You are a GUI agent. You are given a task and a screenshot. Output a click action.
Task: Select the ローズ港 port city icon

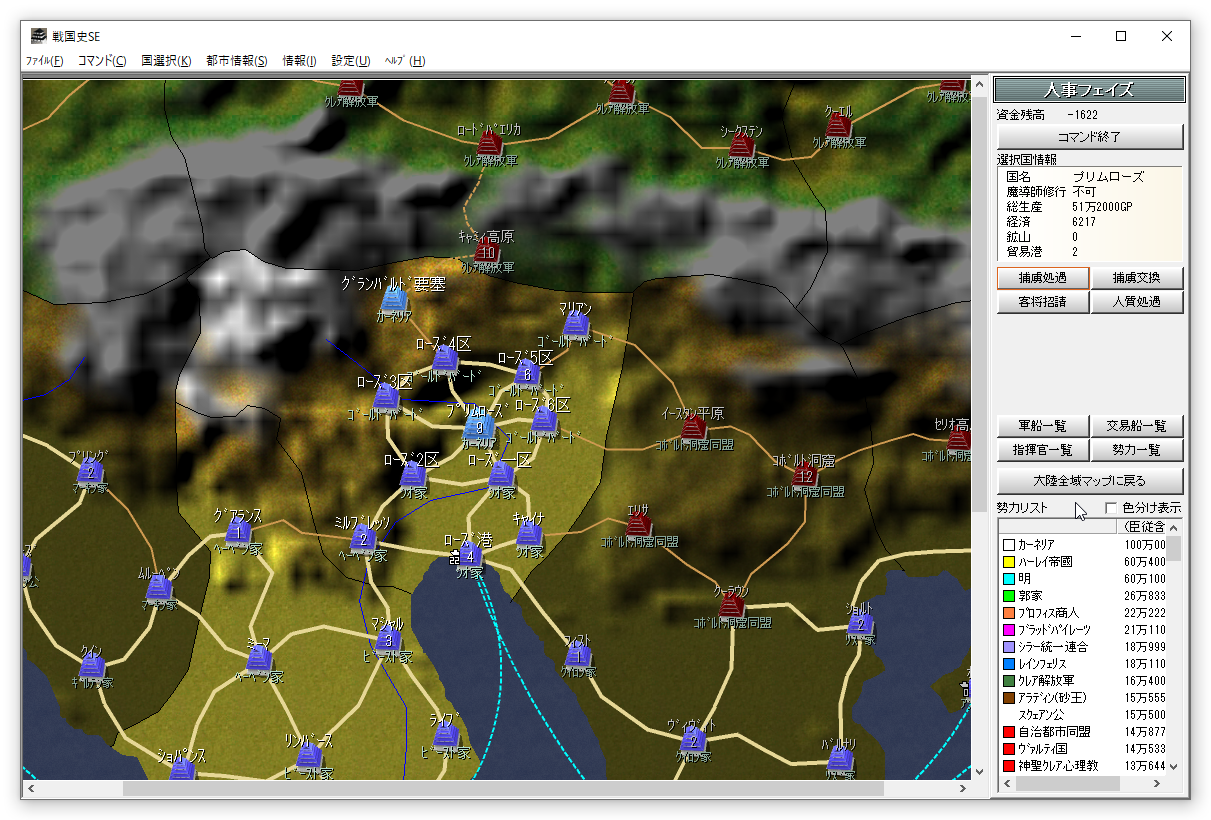pos(469,555)
